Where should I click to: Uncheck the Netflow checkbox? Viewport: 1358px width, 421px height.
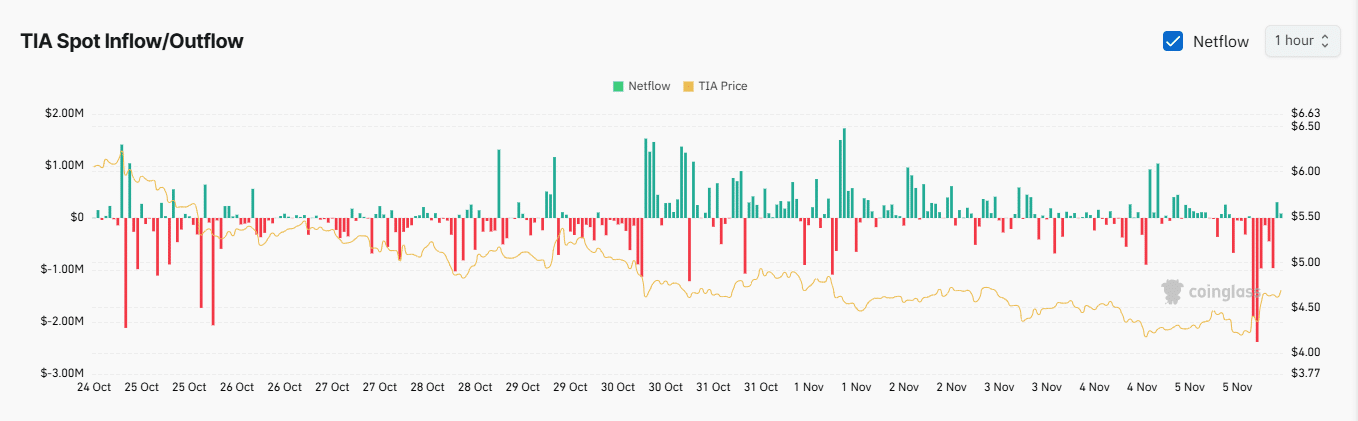tap(1173, 41)
